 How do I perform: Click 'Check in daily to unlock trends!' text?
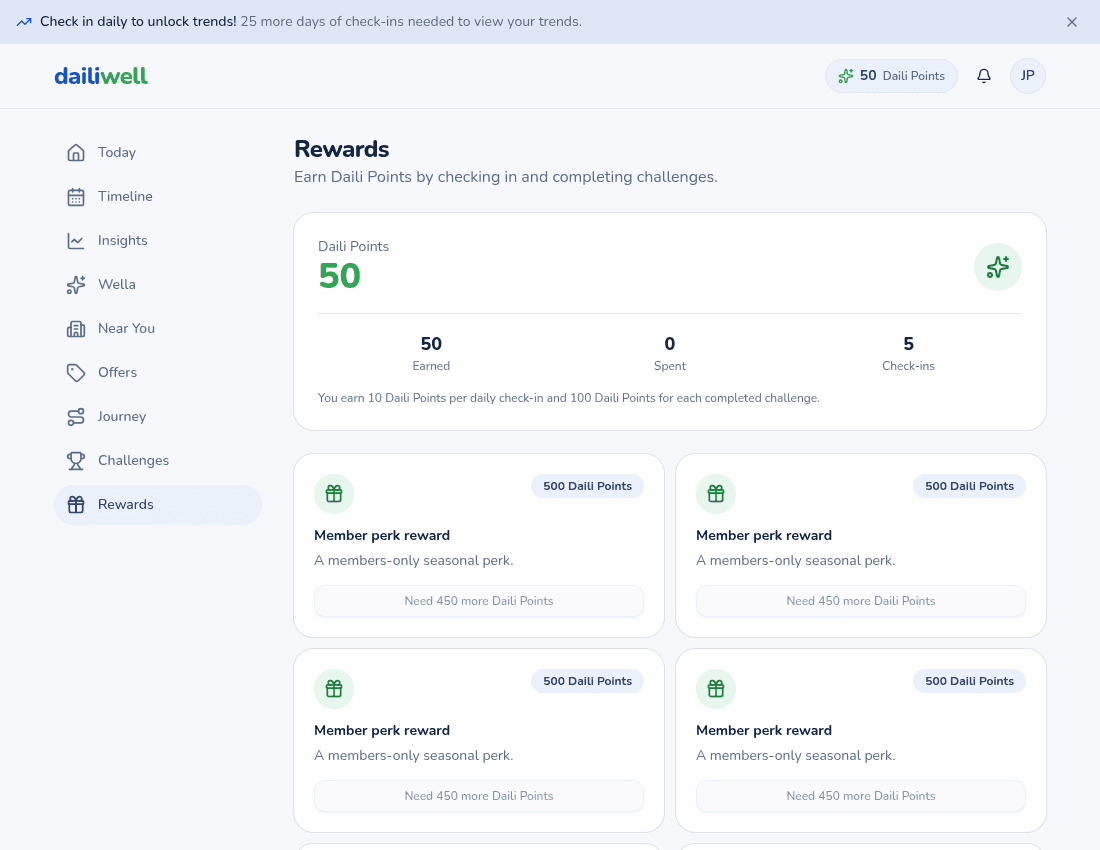click(x=138, y=22)
